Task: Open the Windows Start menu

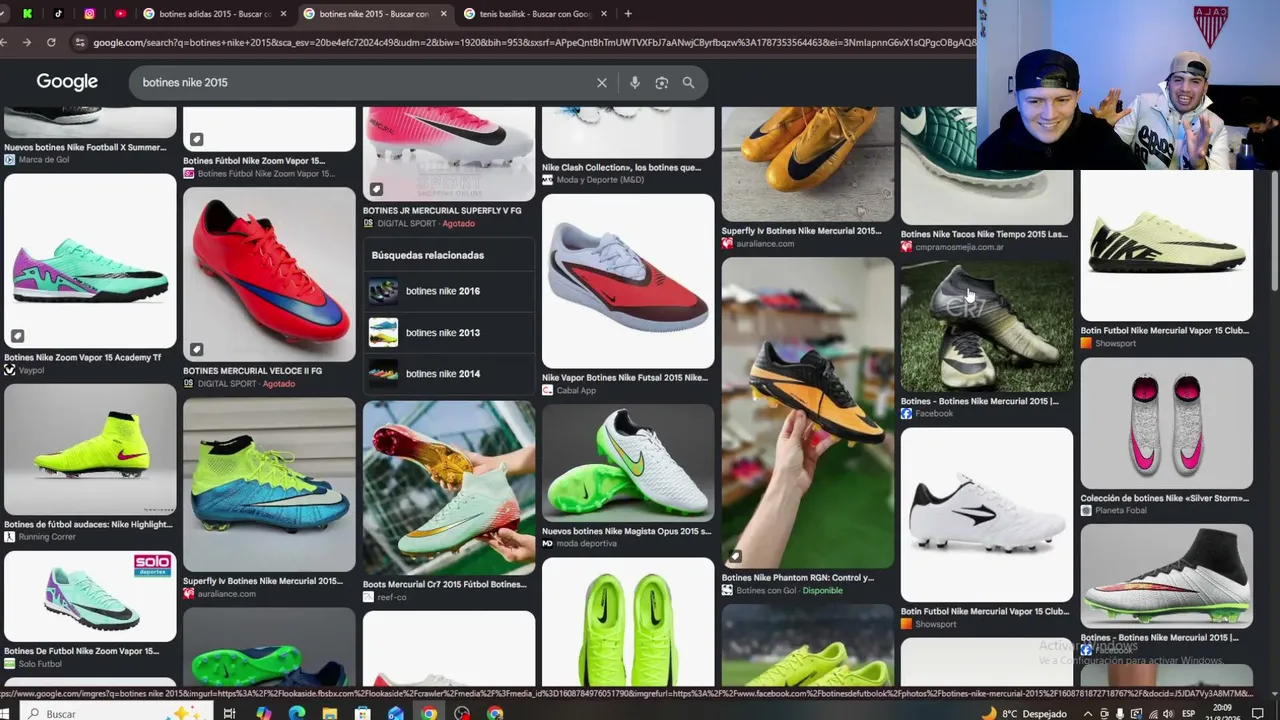Action: click(4, 713)
